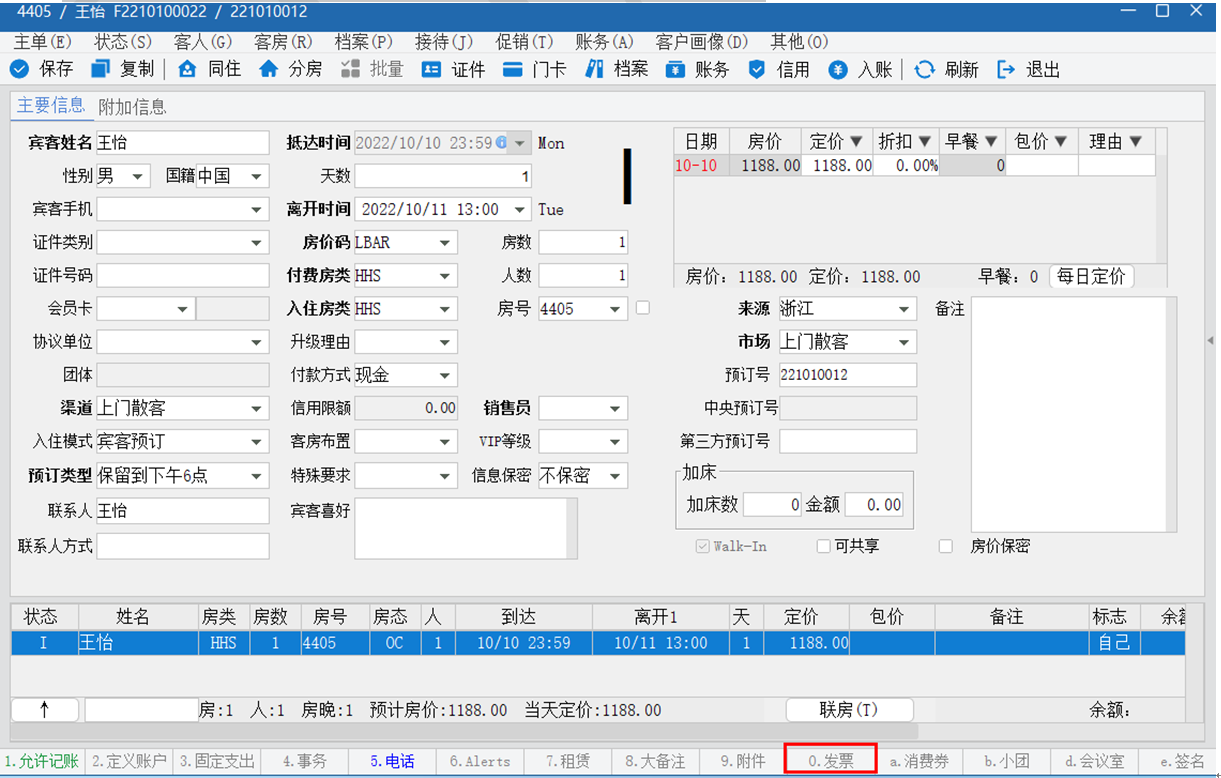Open the 账务(A) menu
The width and height of the screenshot is (1221, 778).
coord(604,41)
